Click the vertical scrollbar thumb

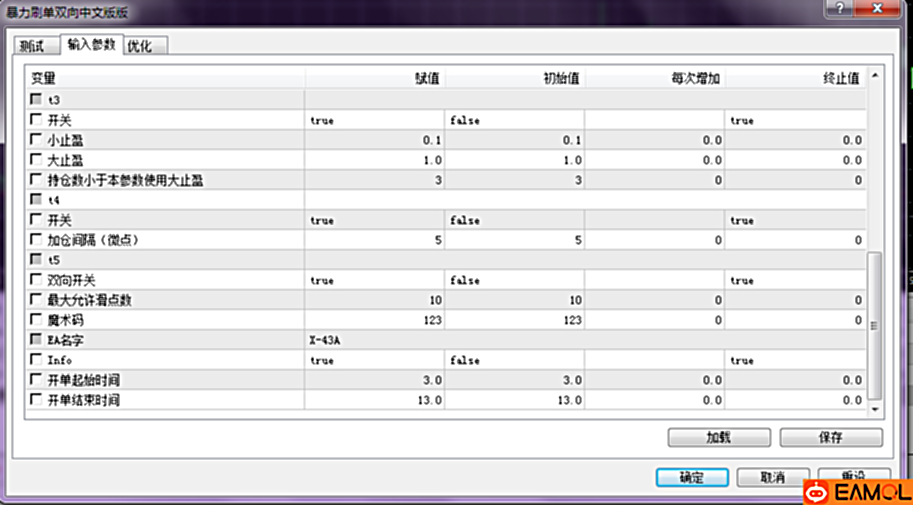[x=875, y=325]
